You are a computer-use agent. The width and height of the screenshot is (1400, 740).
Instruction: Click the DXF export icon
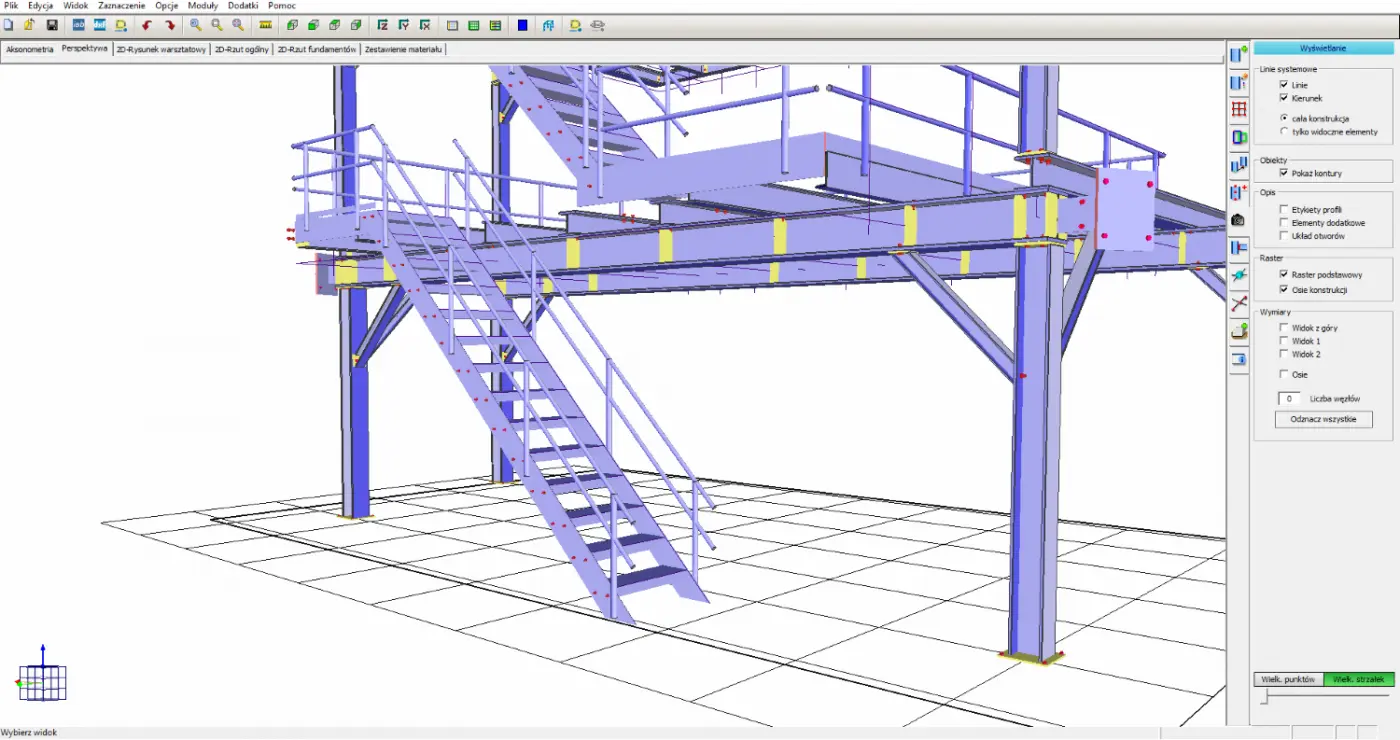coord(100,25)
